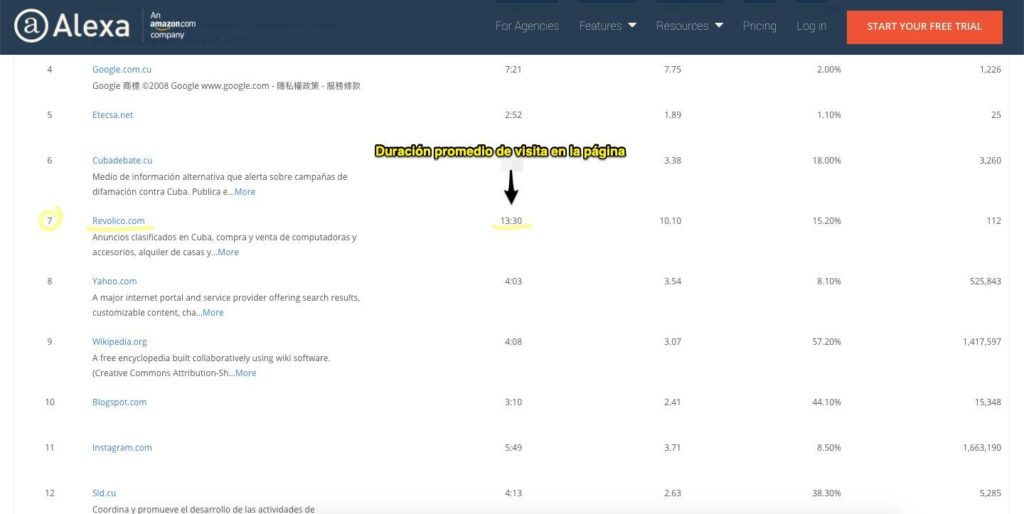The height and width of the screenshot is (514, 1024).
Task: Select Sld.cu pageviews value 2.63
Action: pyautogui.click(x=673, y=493)
